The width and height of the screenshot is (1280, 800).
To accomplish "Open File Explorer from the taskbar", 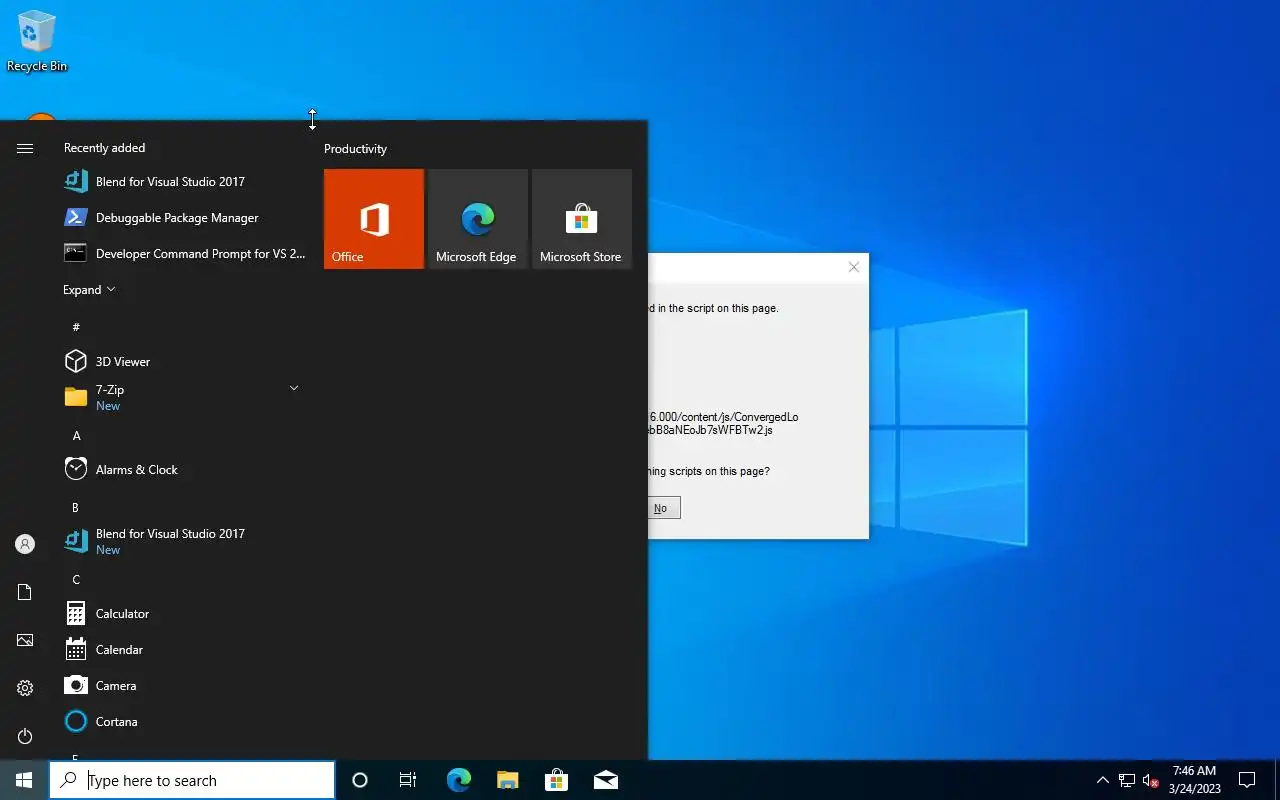I will (507, 780).
